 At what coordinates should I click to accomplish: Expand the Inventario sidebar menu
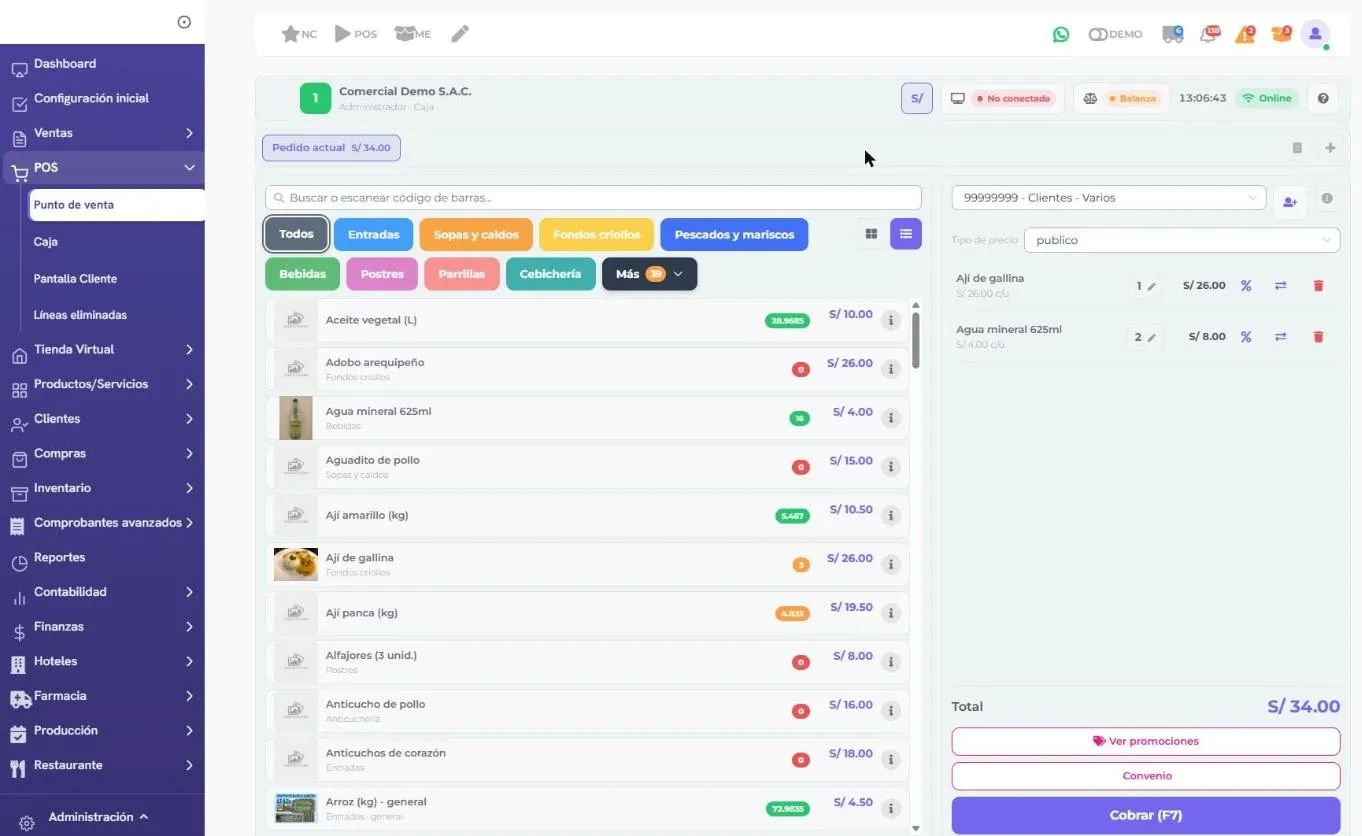click(x=102, y=488)
